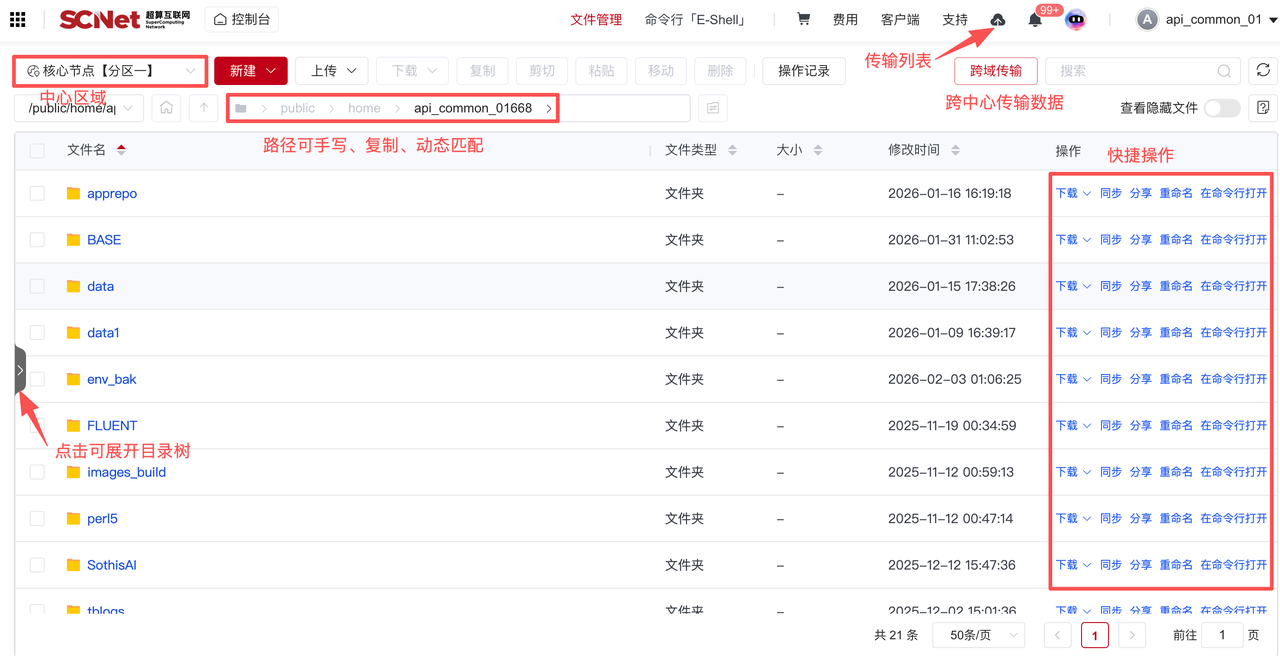1280x656 pixels.
Task: Open the 50条/页 page size dropdown
Action: pyautogui.click(x=978, y=635)
